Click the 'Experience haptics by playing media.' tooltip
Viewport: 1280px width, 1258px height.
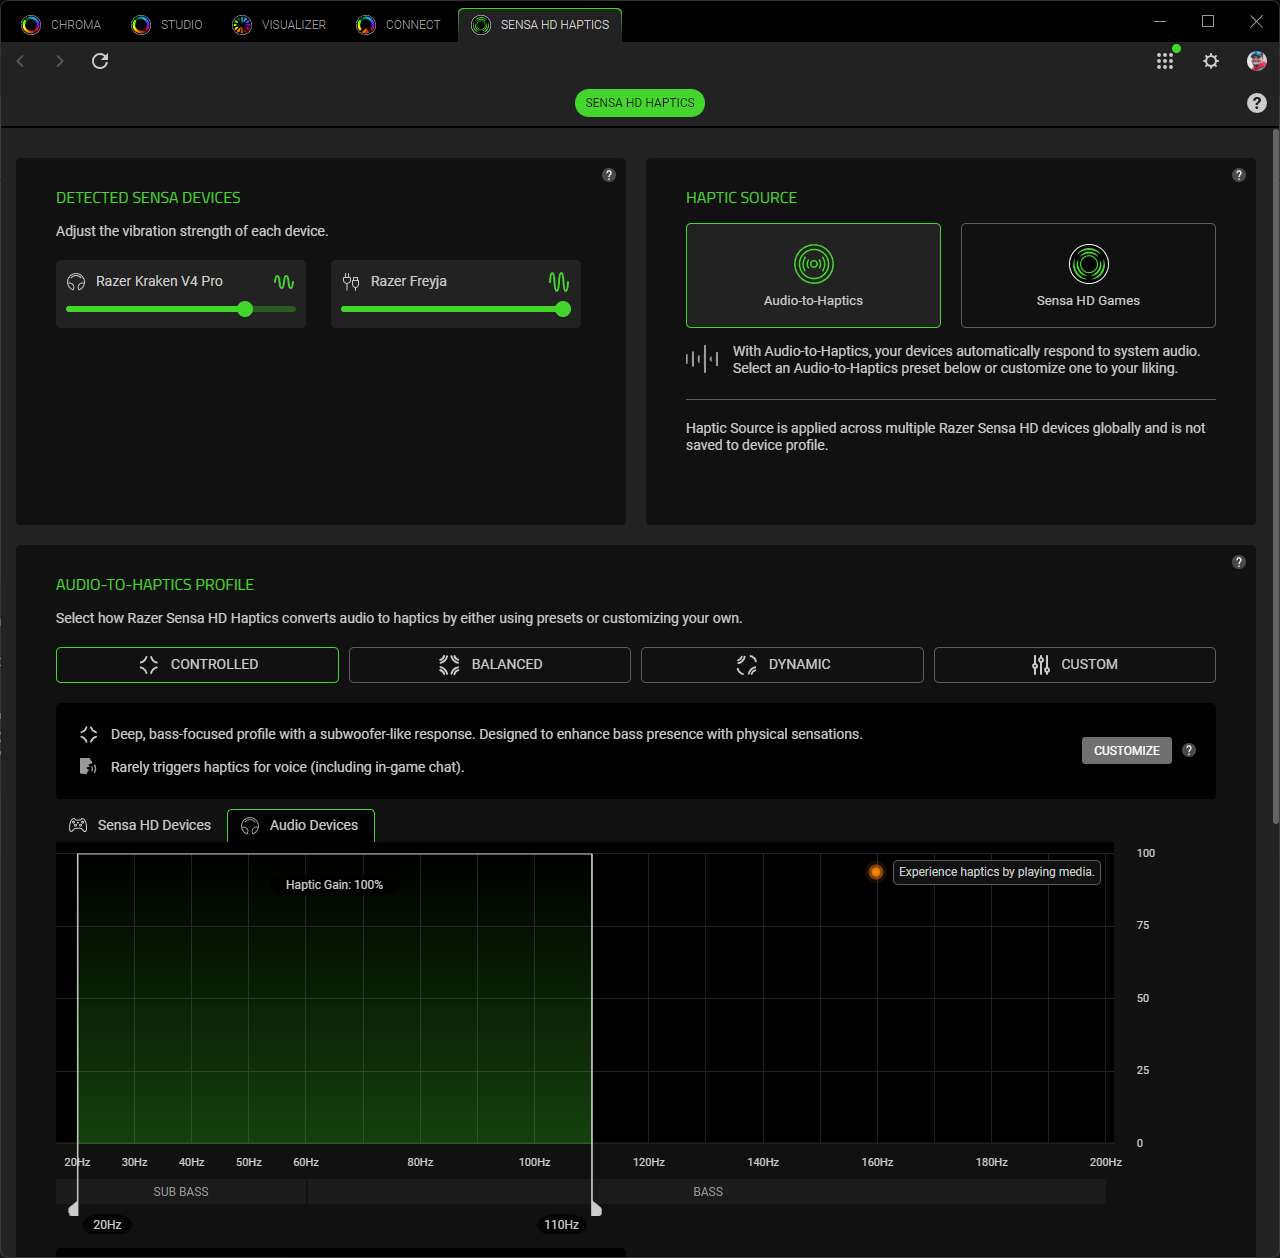coord(997,872)
